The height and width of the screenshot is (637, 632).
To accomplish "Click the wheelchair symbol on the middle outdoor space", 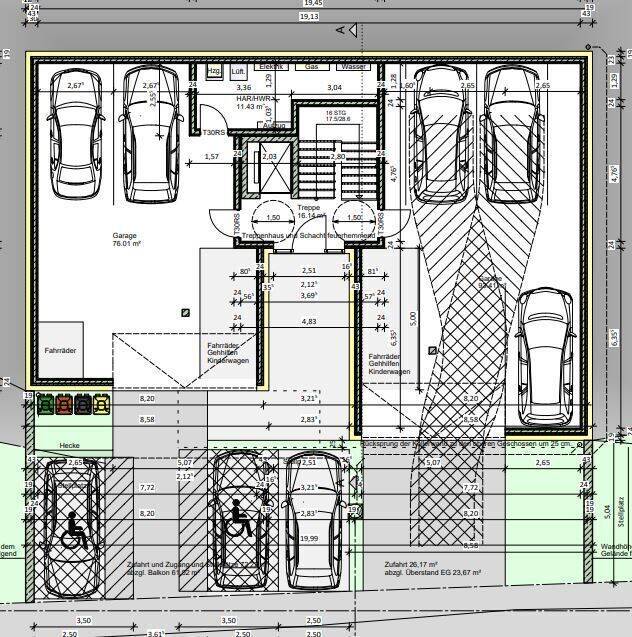I will [x=238, y=518].
